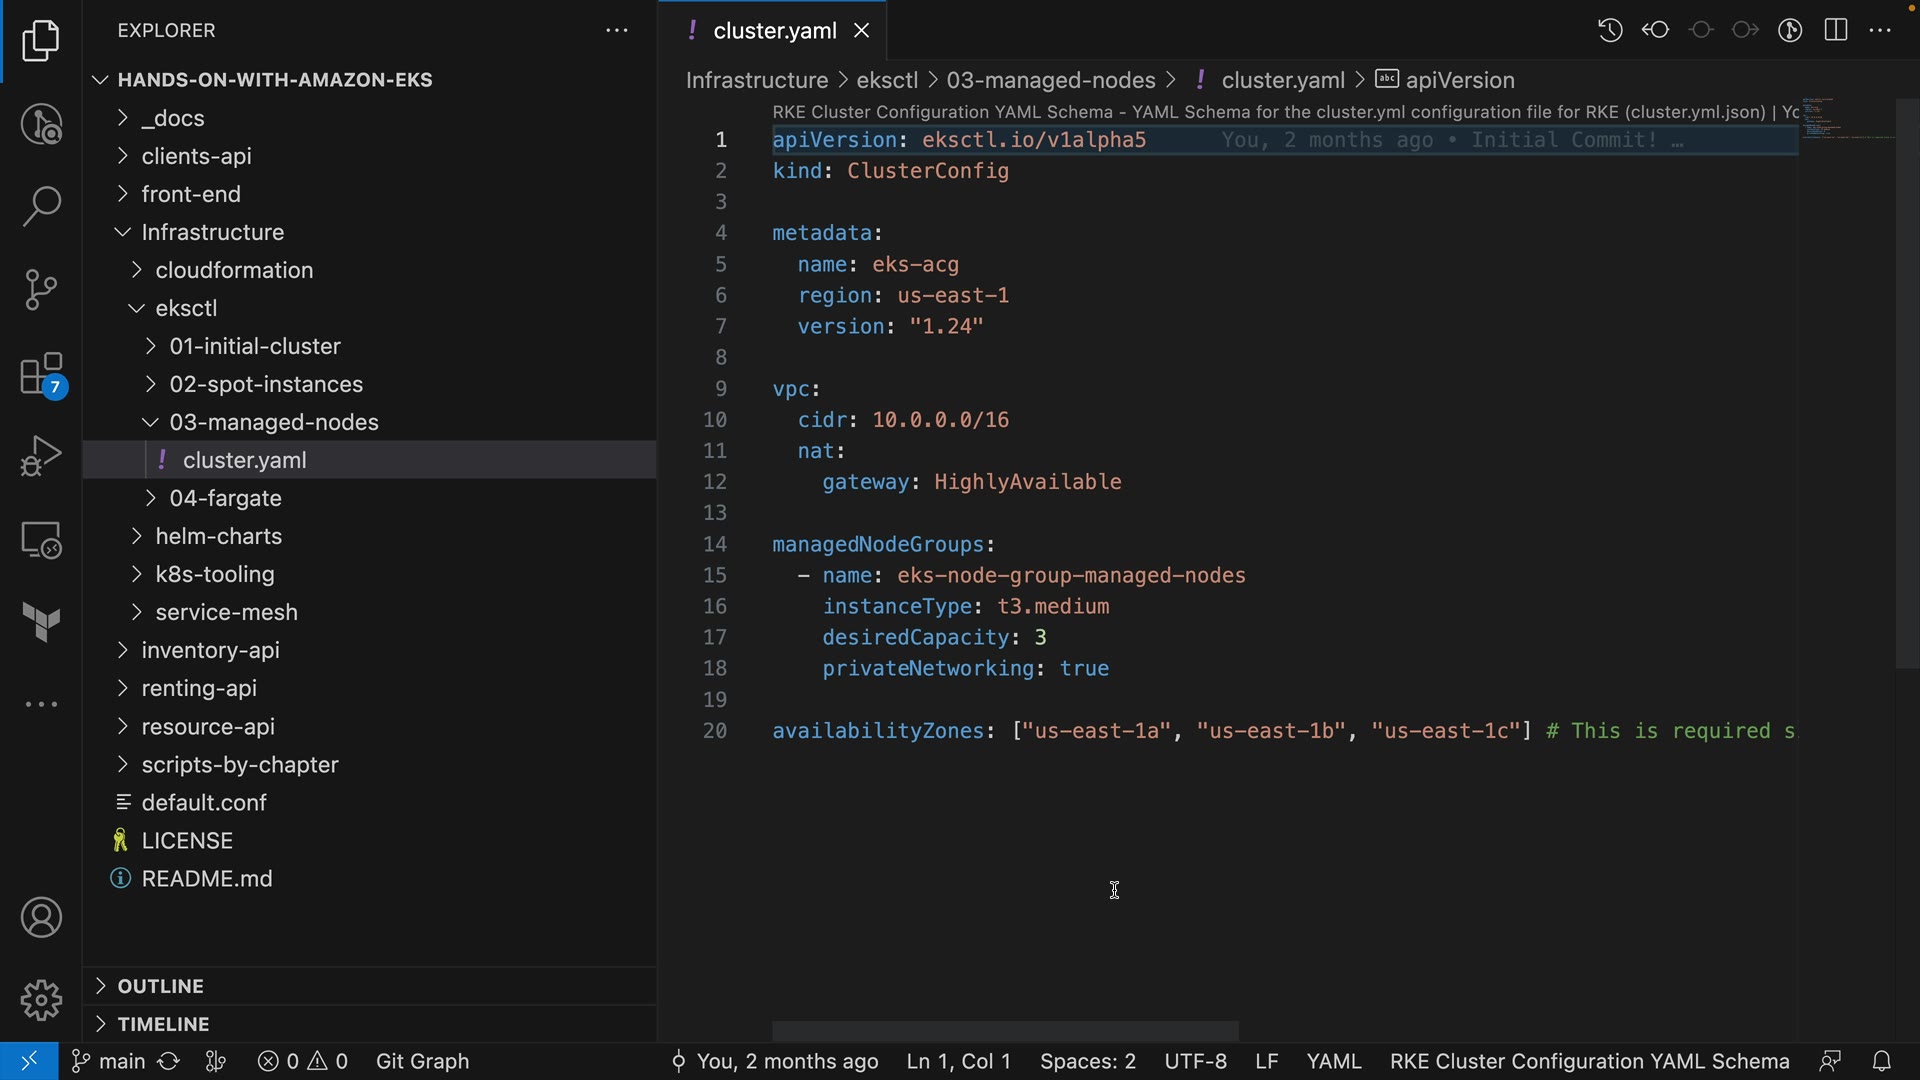1920x1080 pixels.
Task: Click the main branch status button
Action: pos(108,1061)
